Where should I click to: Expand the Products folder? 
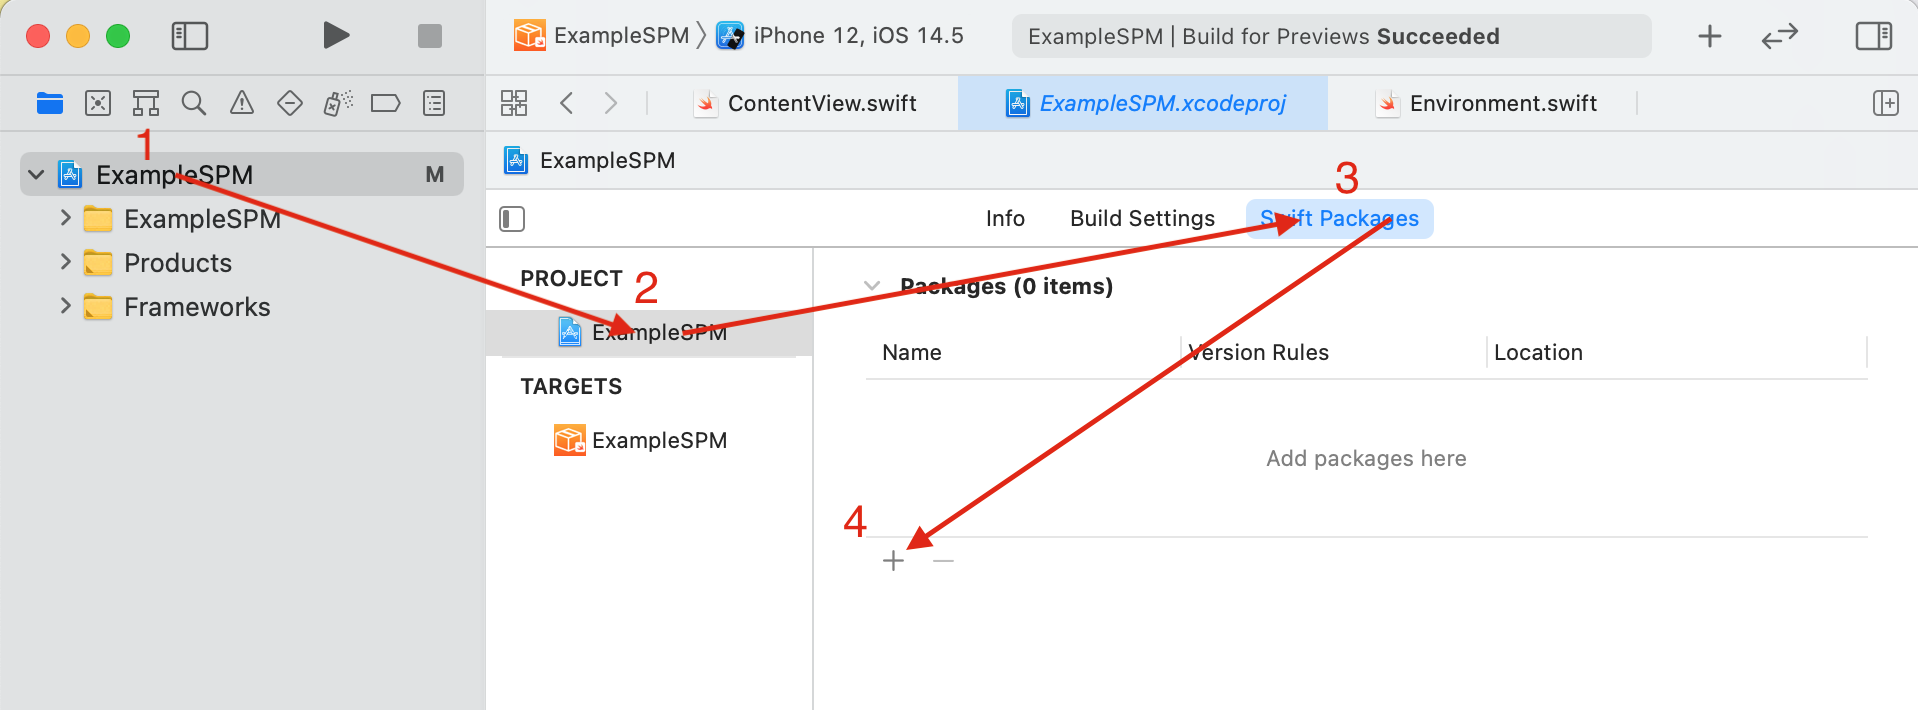click(65, 262)
